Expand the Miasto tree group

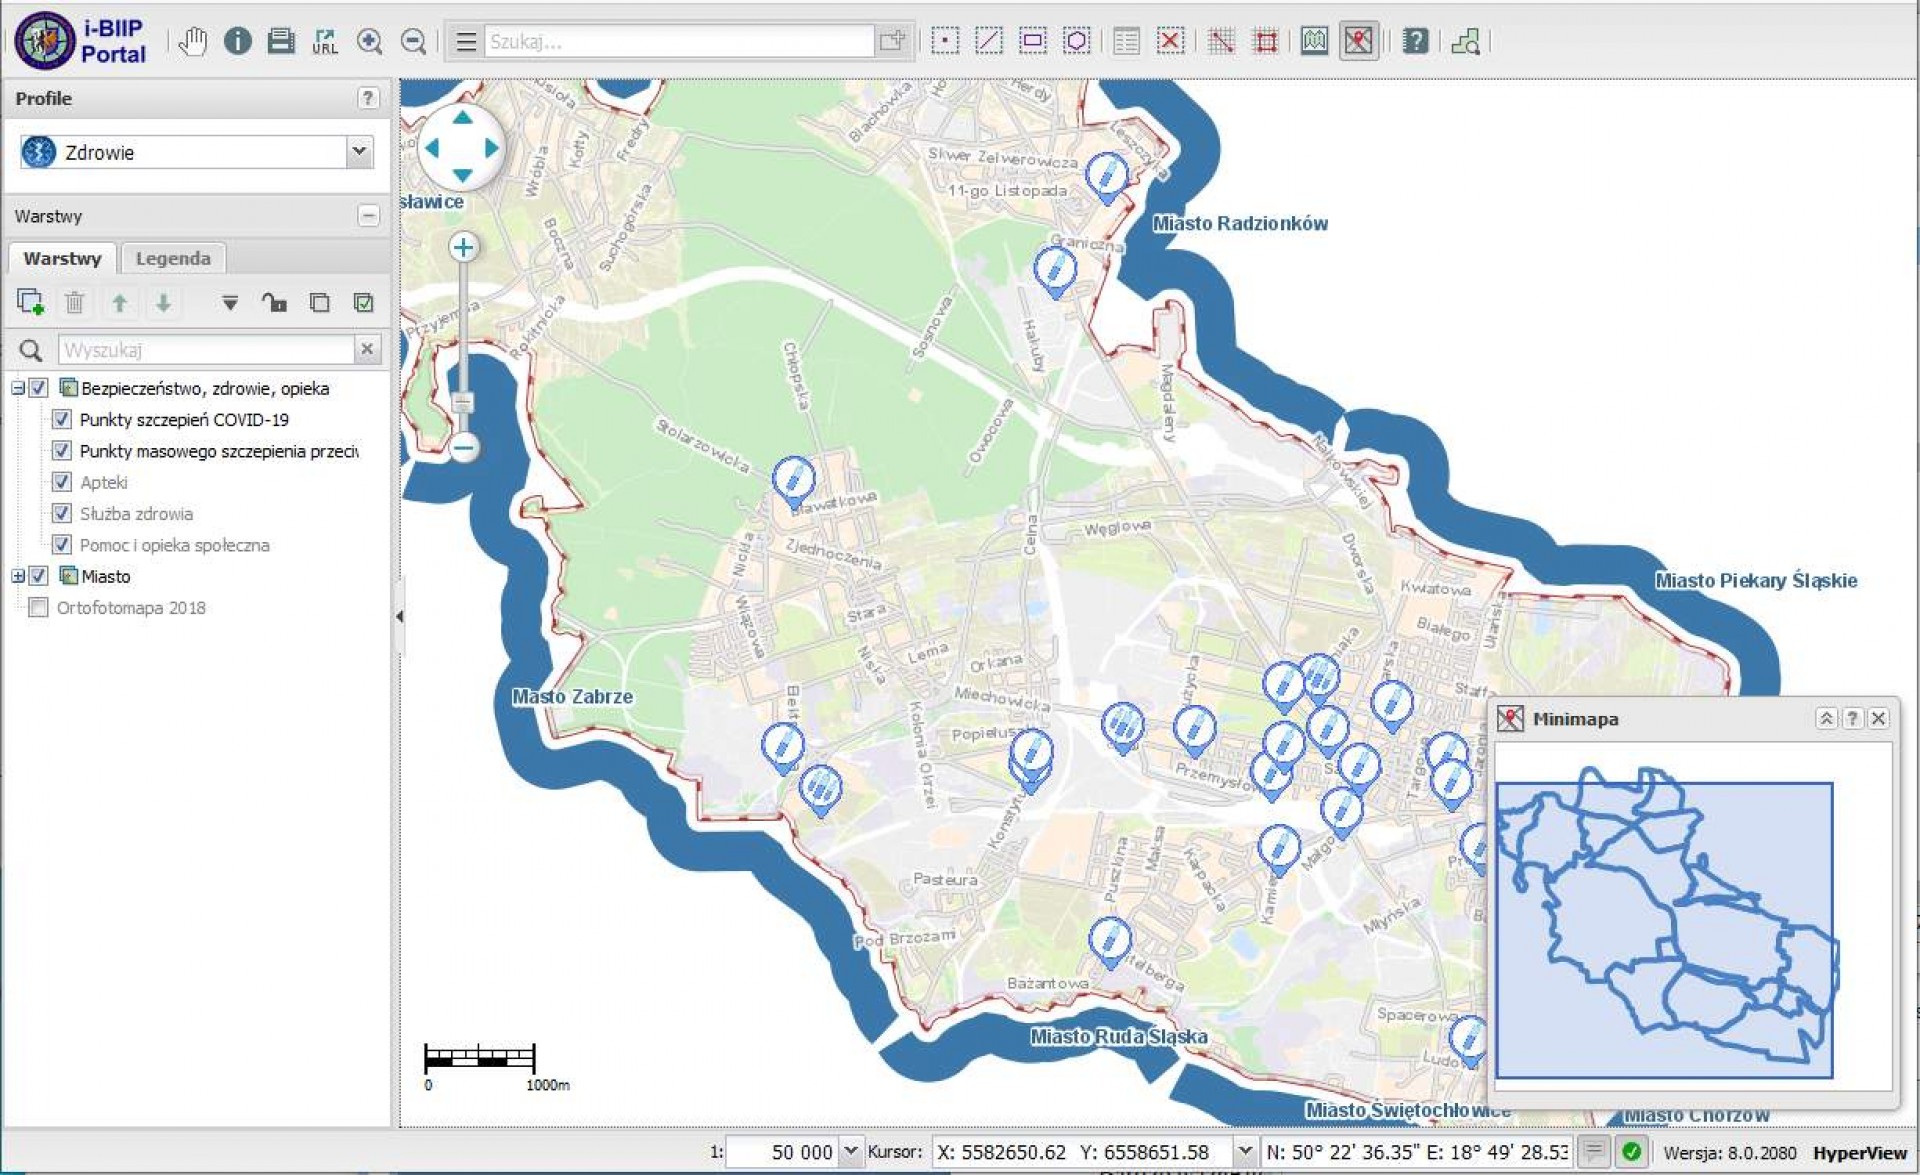[x=18, y=576]
